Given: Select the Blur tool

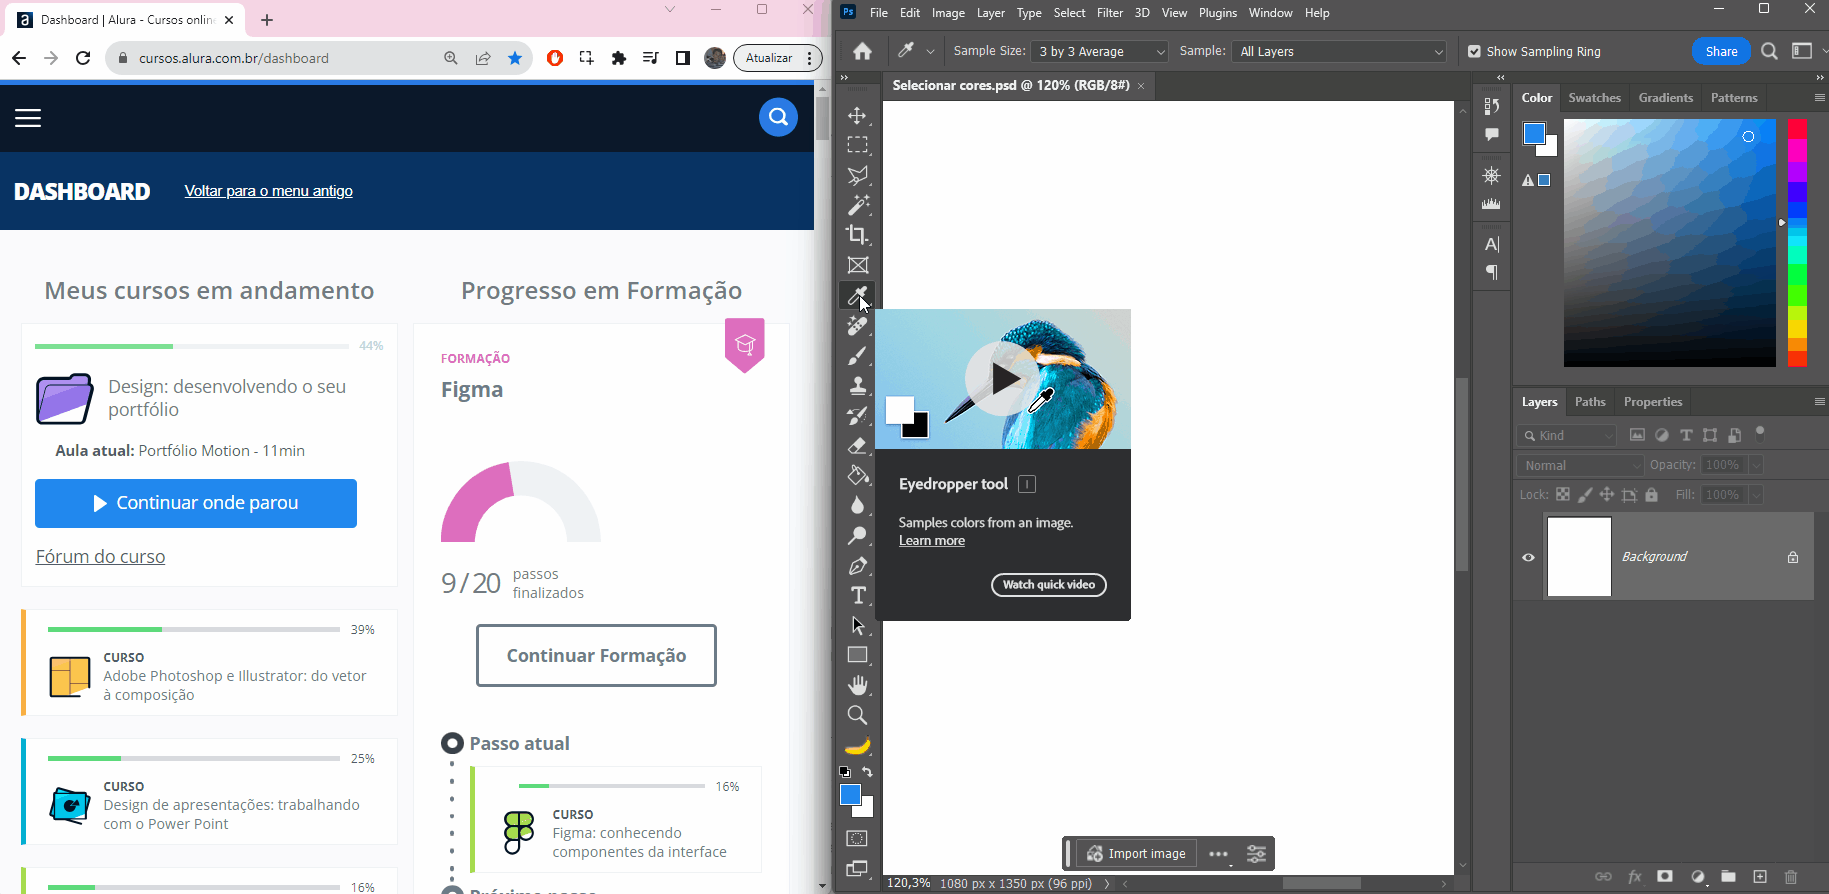Looking at the screenshot, I should (857, 505).
